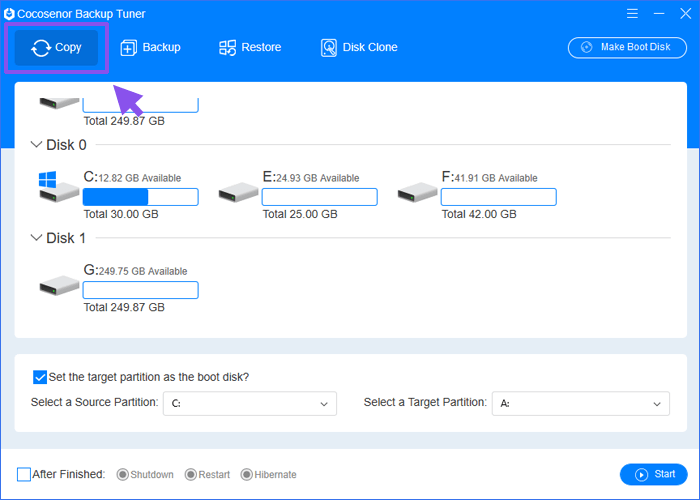Minimize the Backup Tuner window

point(659,13)
